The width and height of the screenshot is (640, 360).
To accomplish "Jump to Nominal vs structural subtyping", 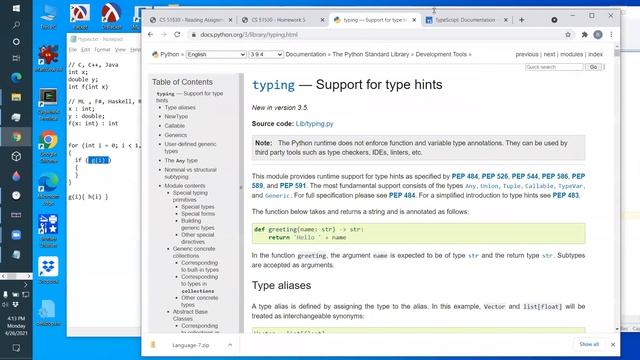I will click(190, 173).
